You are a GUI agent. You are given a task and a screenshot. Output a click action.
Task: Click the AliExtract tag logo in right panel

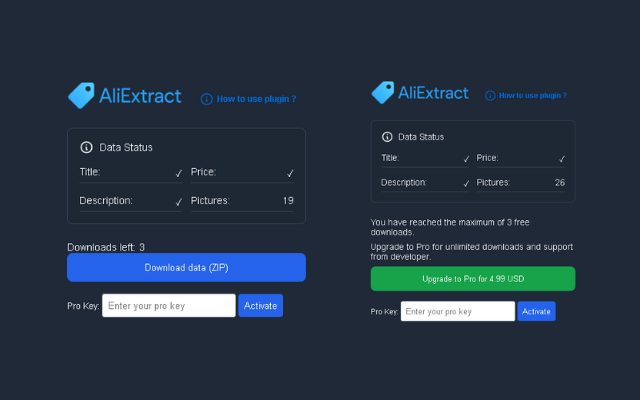(x=383, y=93)
